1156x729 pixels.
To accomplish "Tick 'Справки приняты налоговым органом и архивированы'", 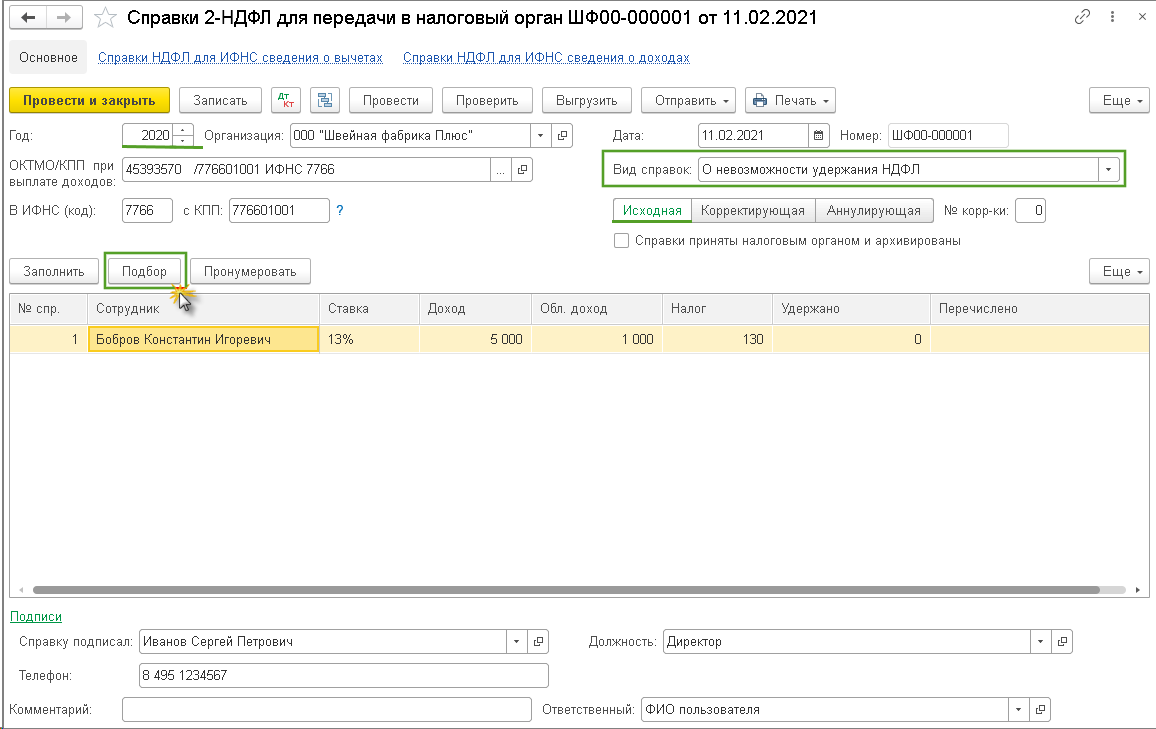I will click(x=621, y=240).
